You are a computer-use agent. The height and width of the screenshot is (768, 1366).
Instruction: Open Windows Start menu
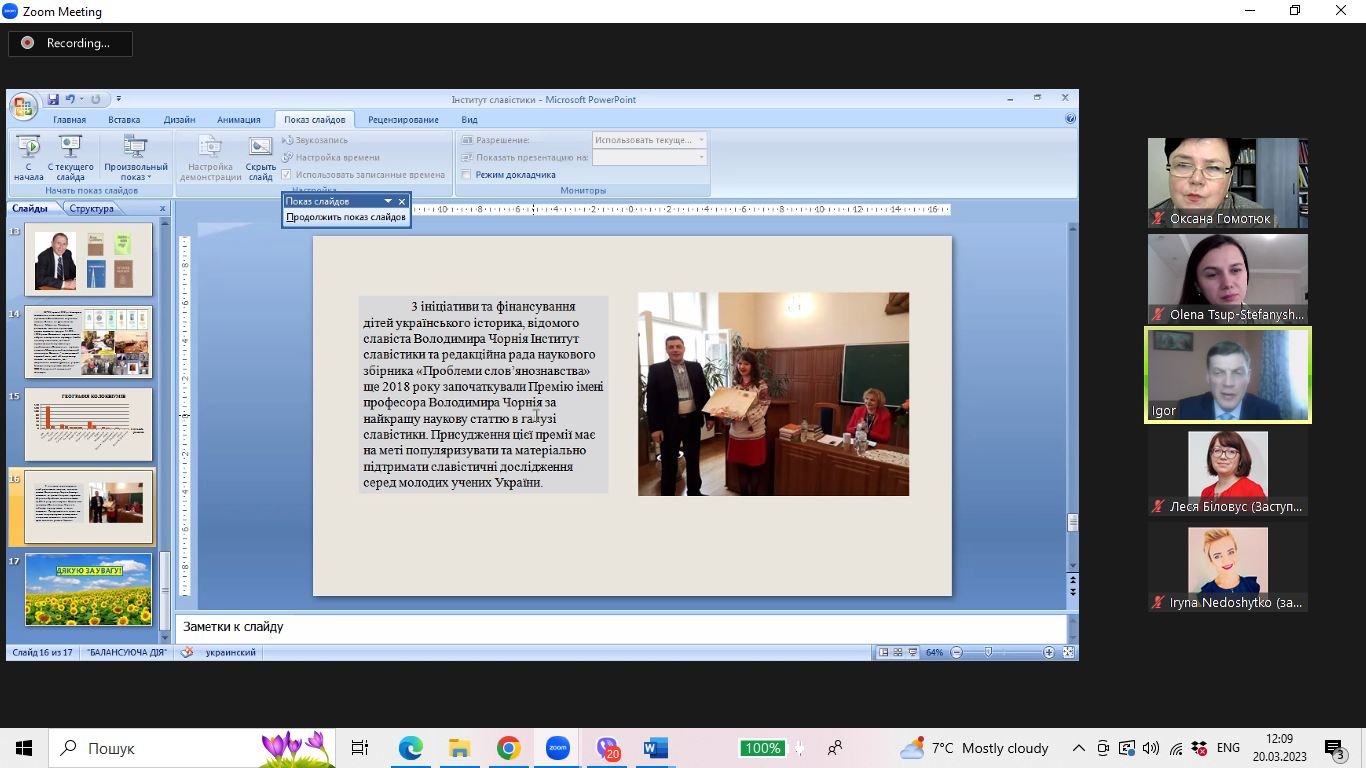tap(24, 748)
